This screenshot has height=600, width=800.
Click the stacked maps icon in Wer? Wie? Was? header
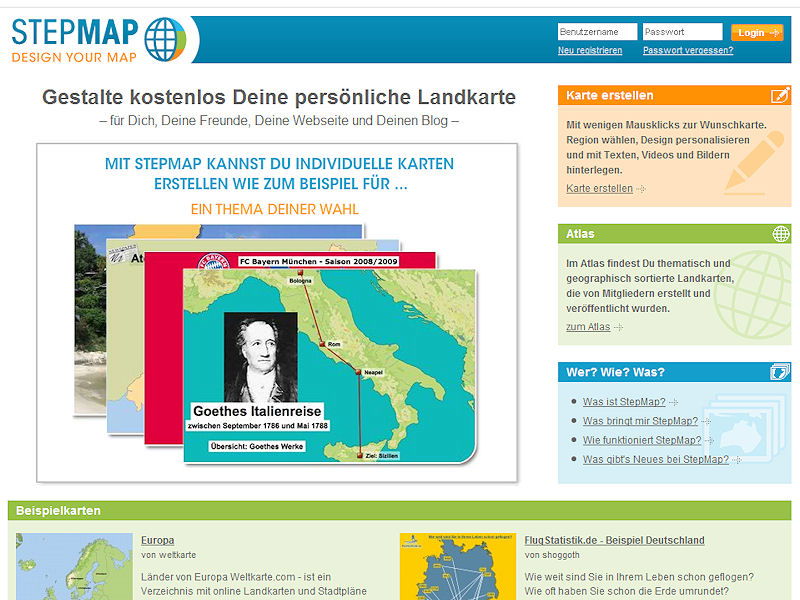[x=780, y=372]
